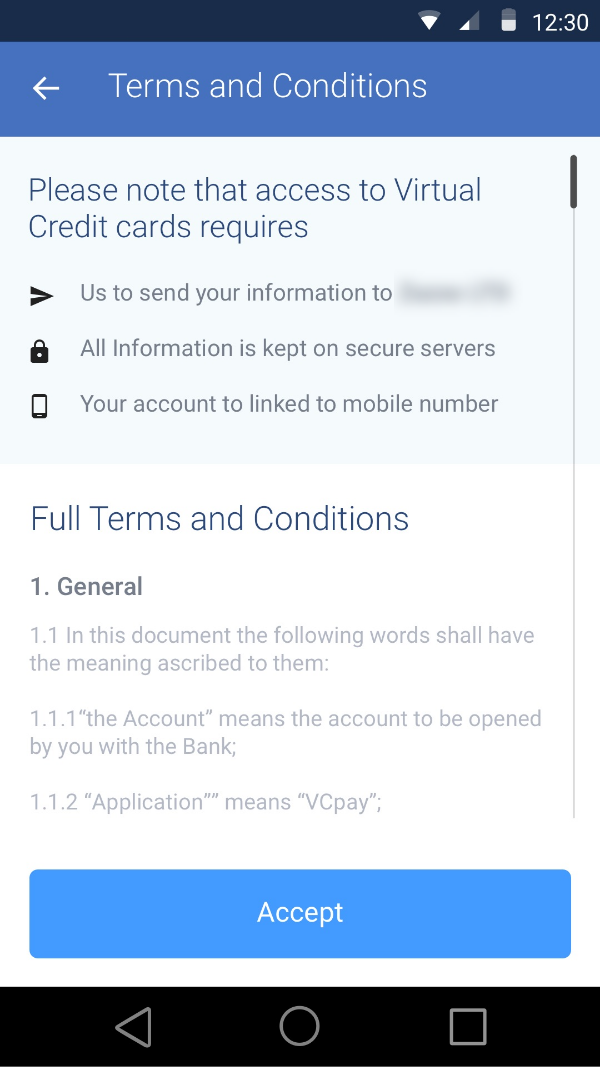Screen dimensions: 600x1067
Task: Tap the Wi-Fi status bar icon
Action: (430, 21)
